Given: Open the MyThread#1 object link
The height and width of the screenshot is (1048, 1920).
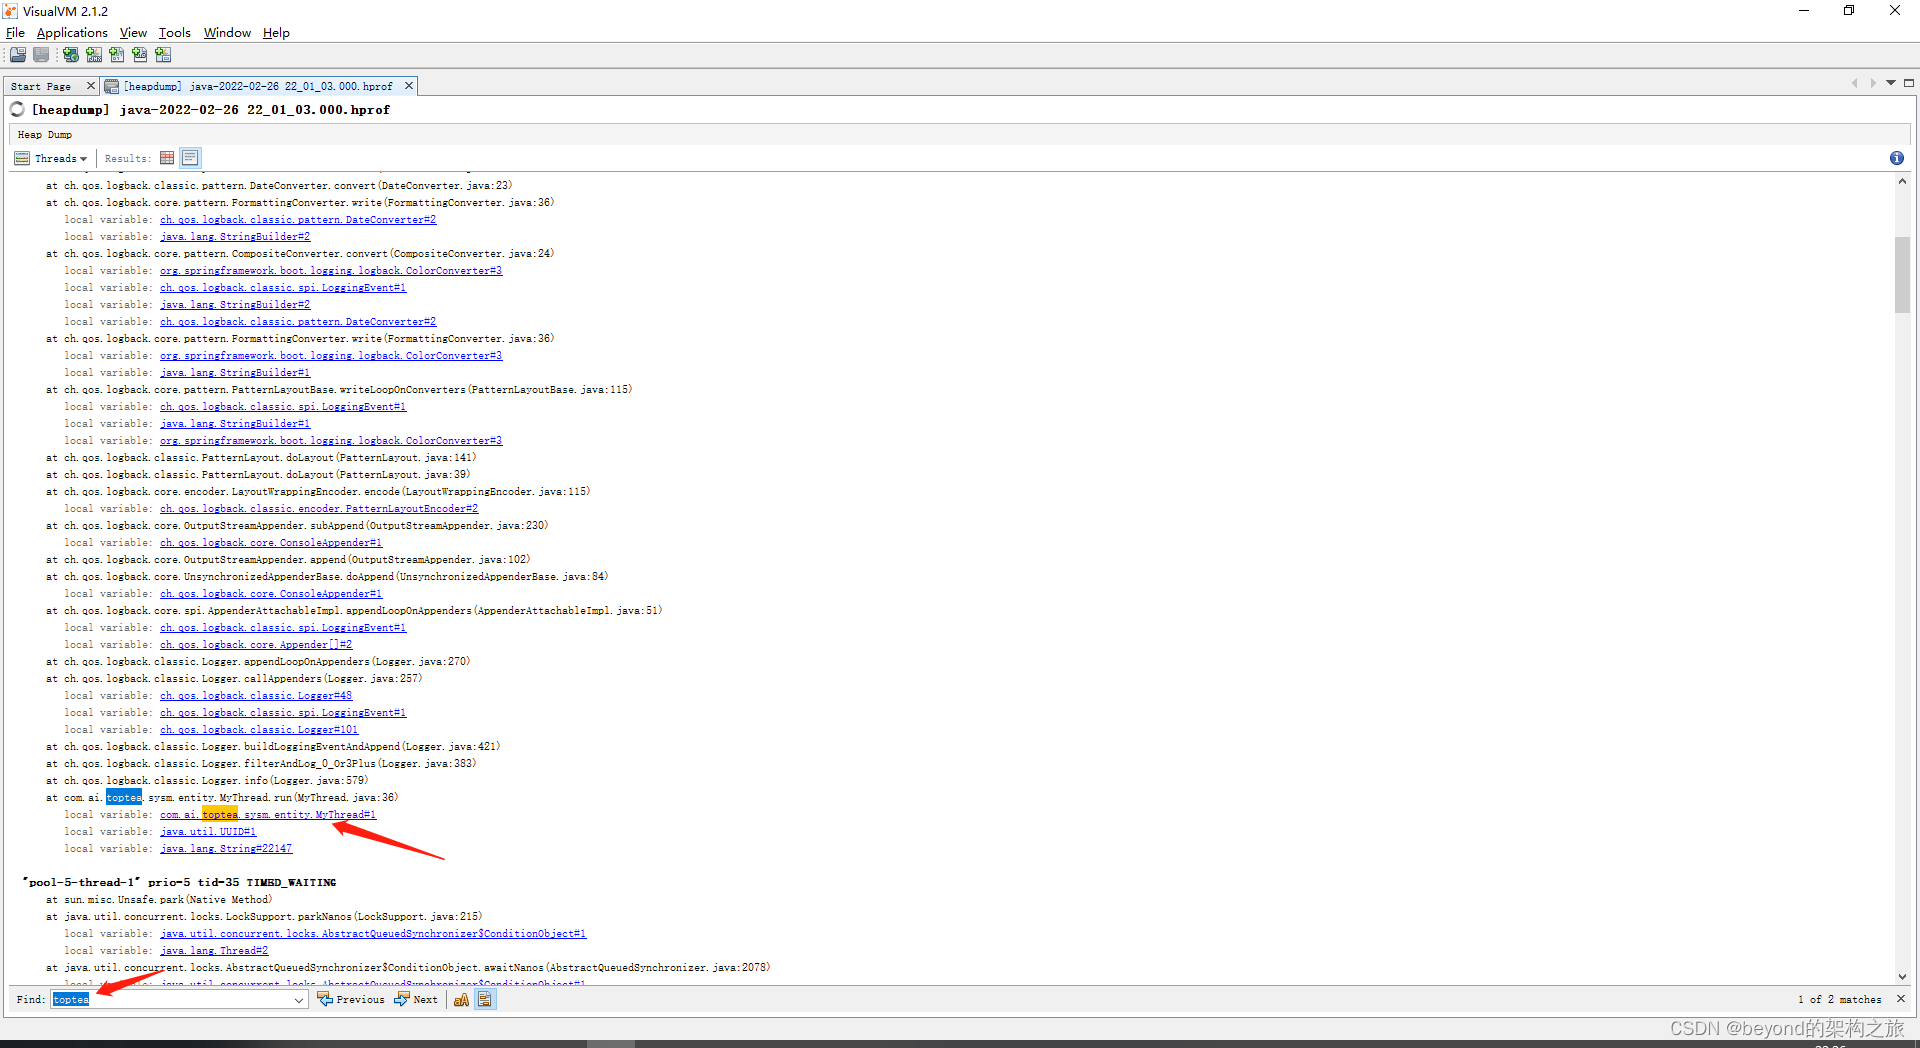Looking at the screenshot, I should click(268, 815).
